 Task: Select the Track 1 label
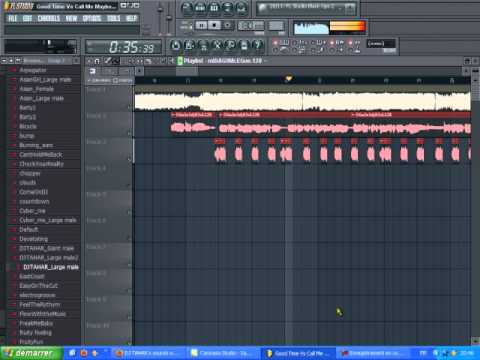click(x=96, y=90)
